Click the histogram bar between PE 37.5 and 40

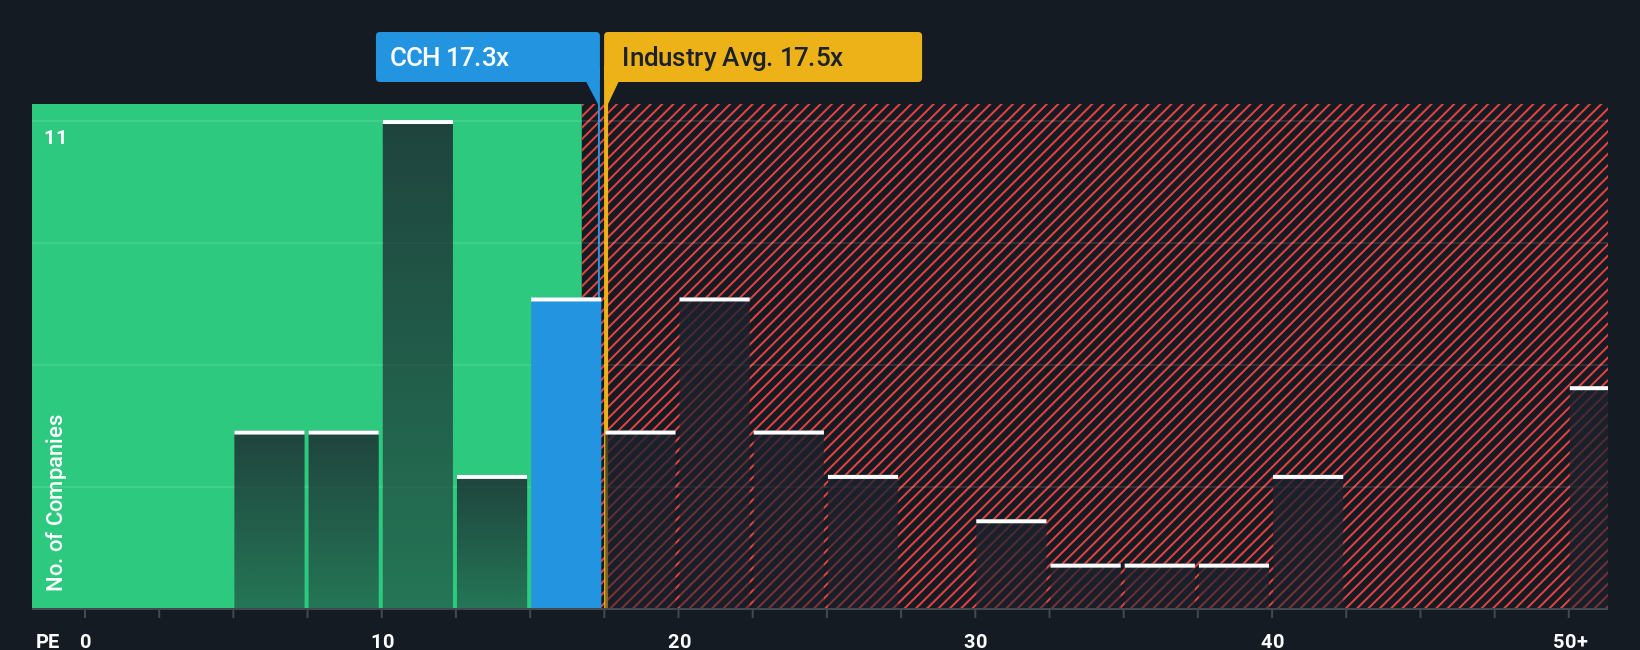(1234, 586)
